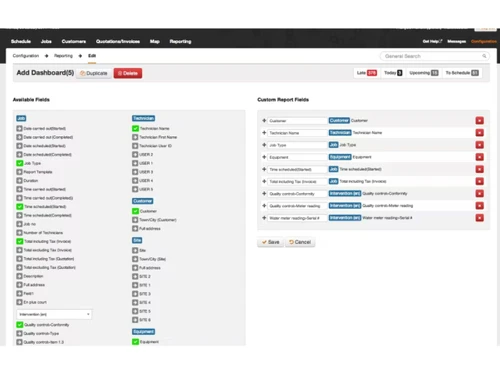Click move handle of Water meter reading-Serial # row
Screen dimensions: 500x375
coord(264,218)
